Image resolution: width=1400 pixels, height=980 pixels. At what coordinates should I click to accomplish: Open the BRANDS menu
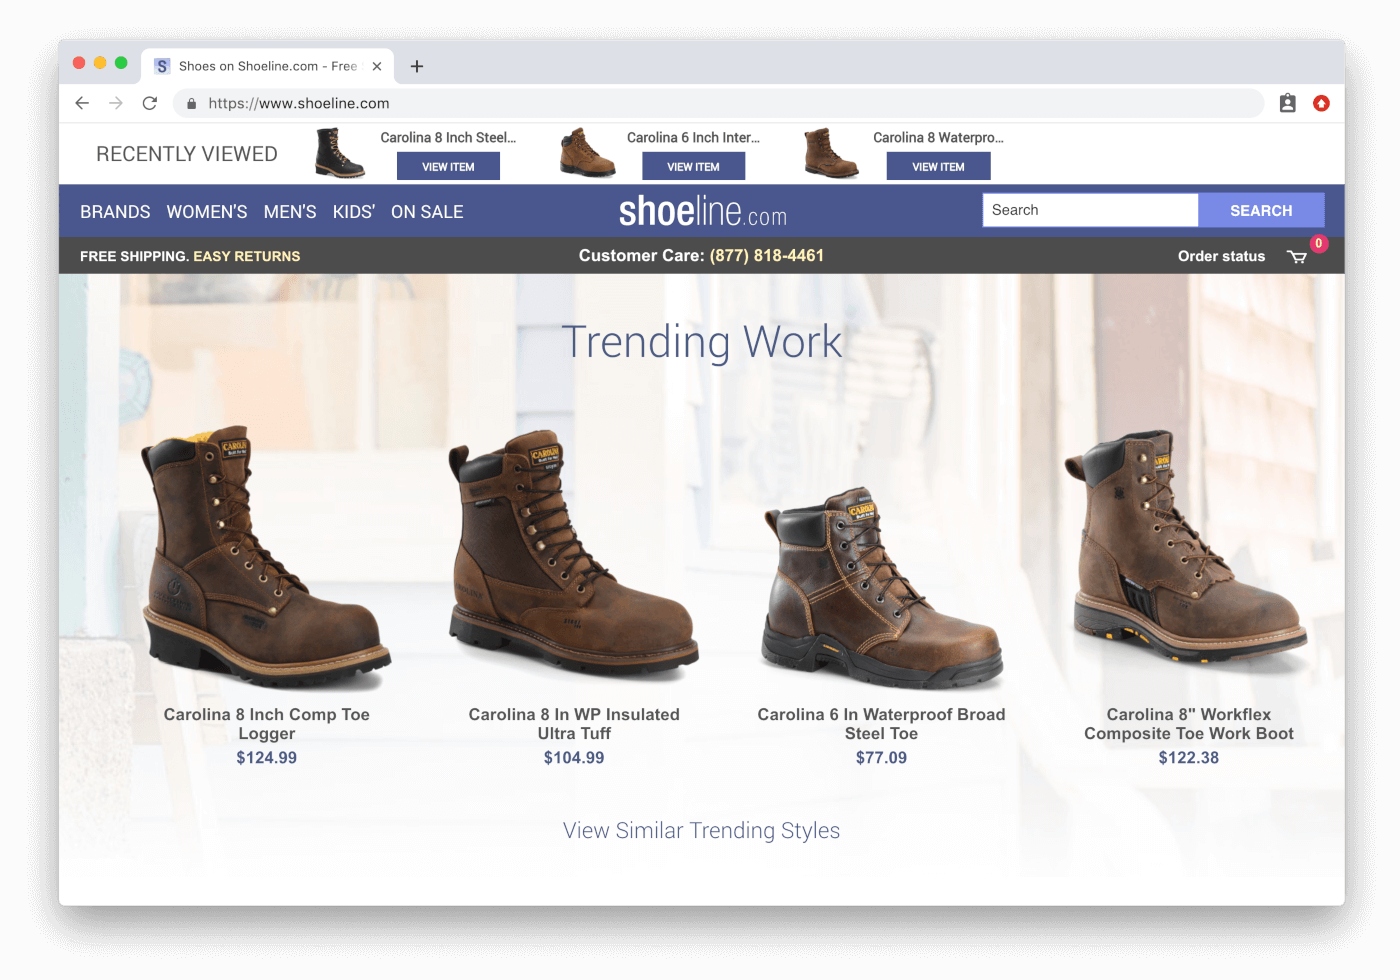[x=115, y=212]
